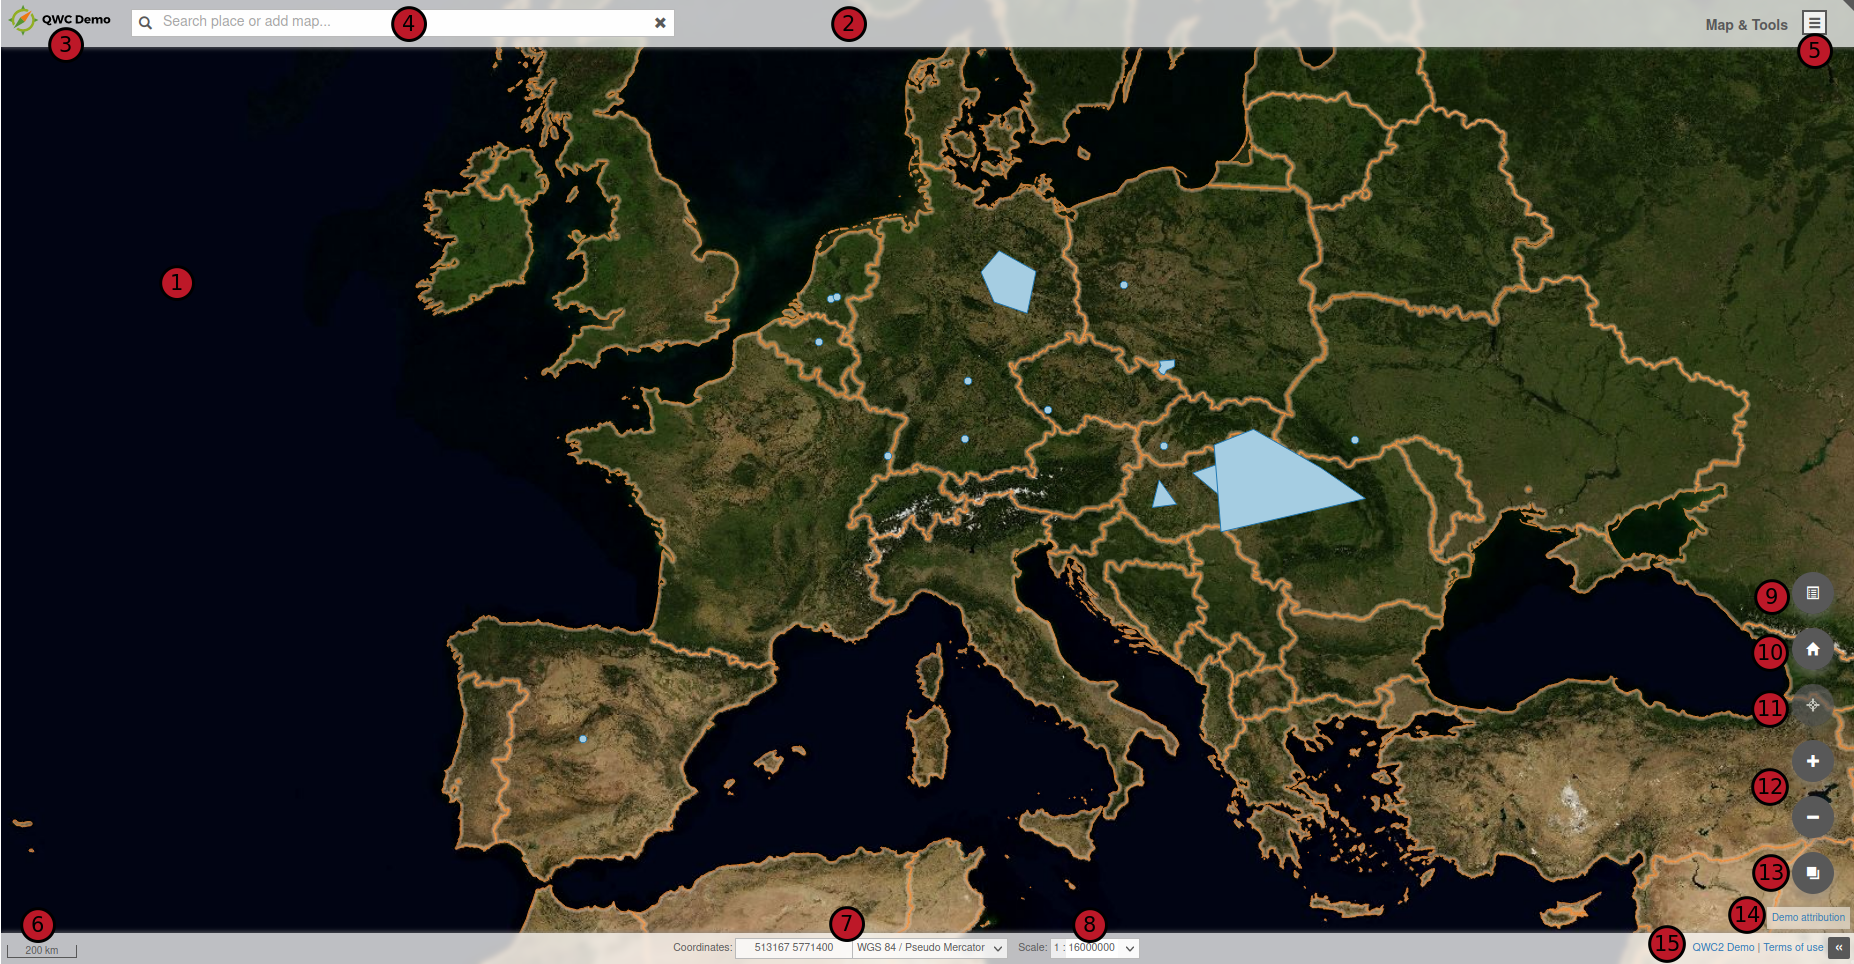The height and width of the screenshot is (964, 1854).
Task: Zoom out with the minus button
Action: [1812, 817]
